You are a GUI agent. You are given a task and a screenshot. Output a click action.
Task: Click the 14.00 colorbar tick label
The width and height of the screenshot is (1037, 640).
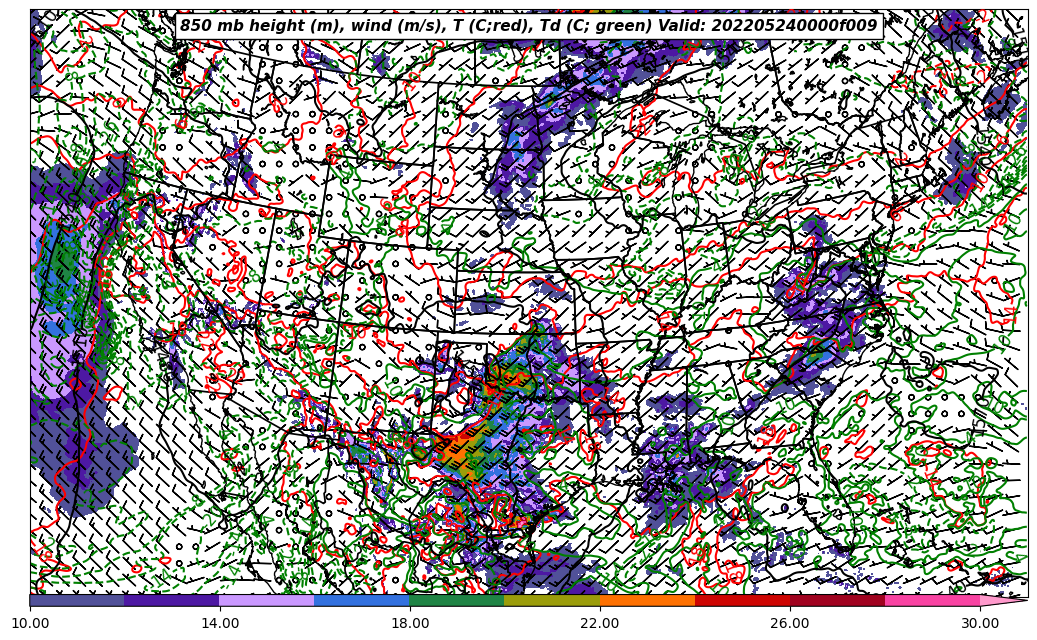tap(220, 623)
